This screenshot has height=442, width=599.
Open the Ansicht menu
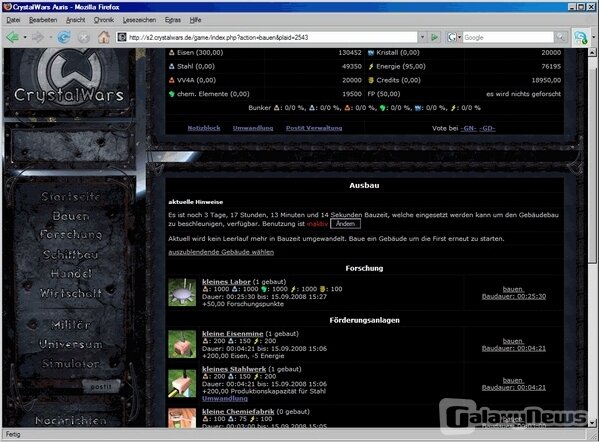(76, 20)
